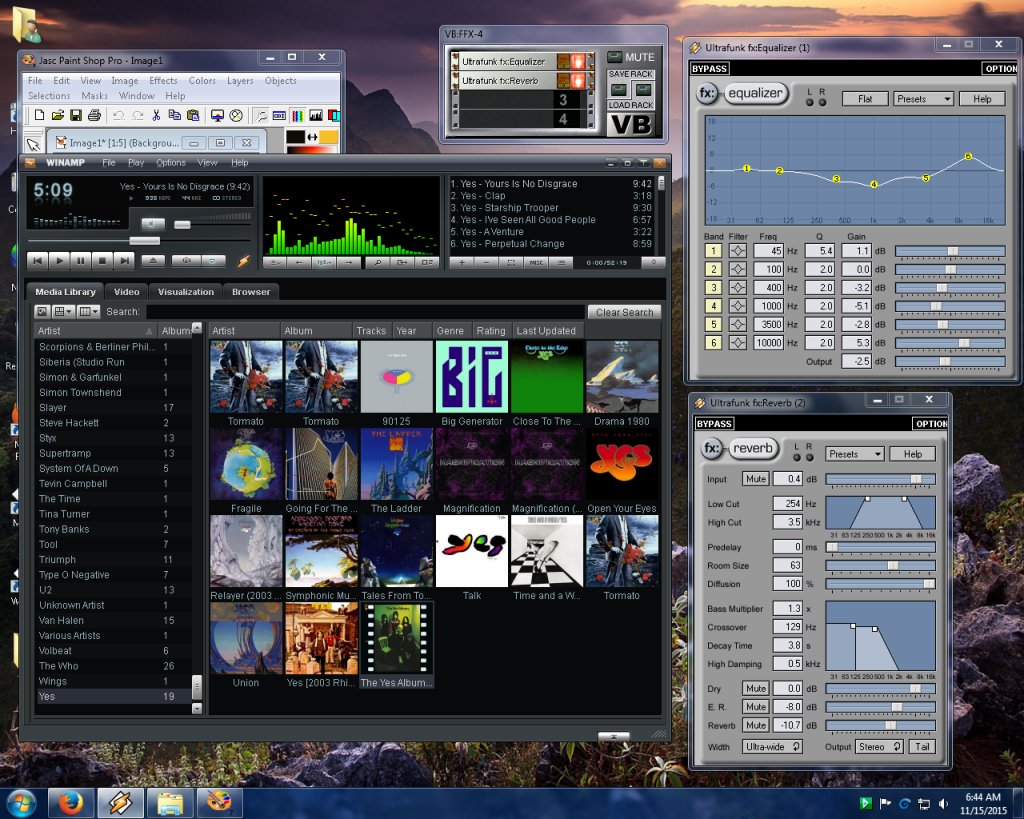Click the playlist select-all button
Viewport: 1024px width, 819px height.
coord(511,263)
